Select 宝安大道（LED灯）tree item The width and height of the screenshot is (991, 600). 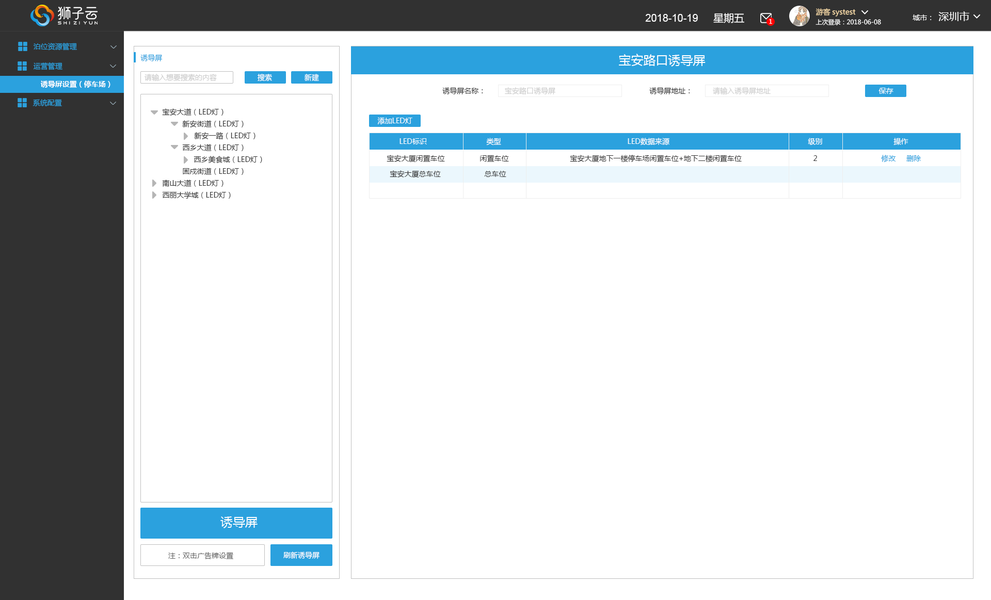pos(193,112)
